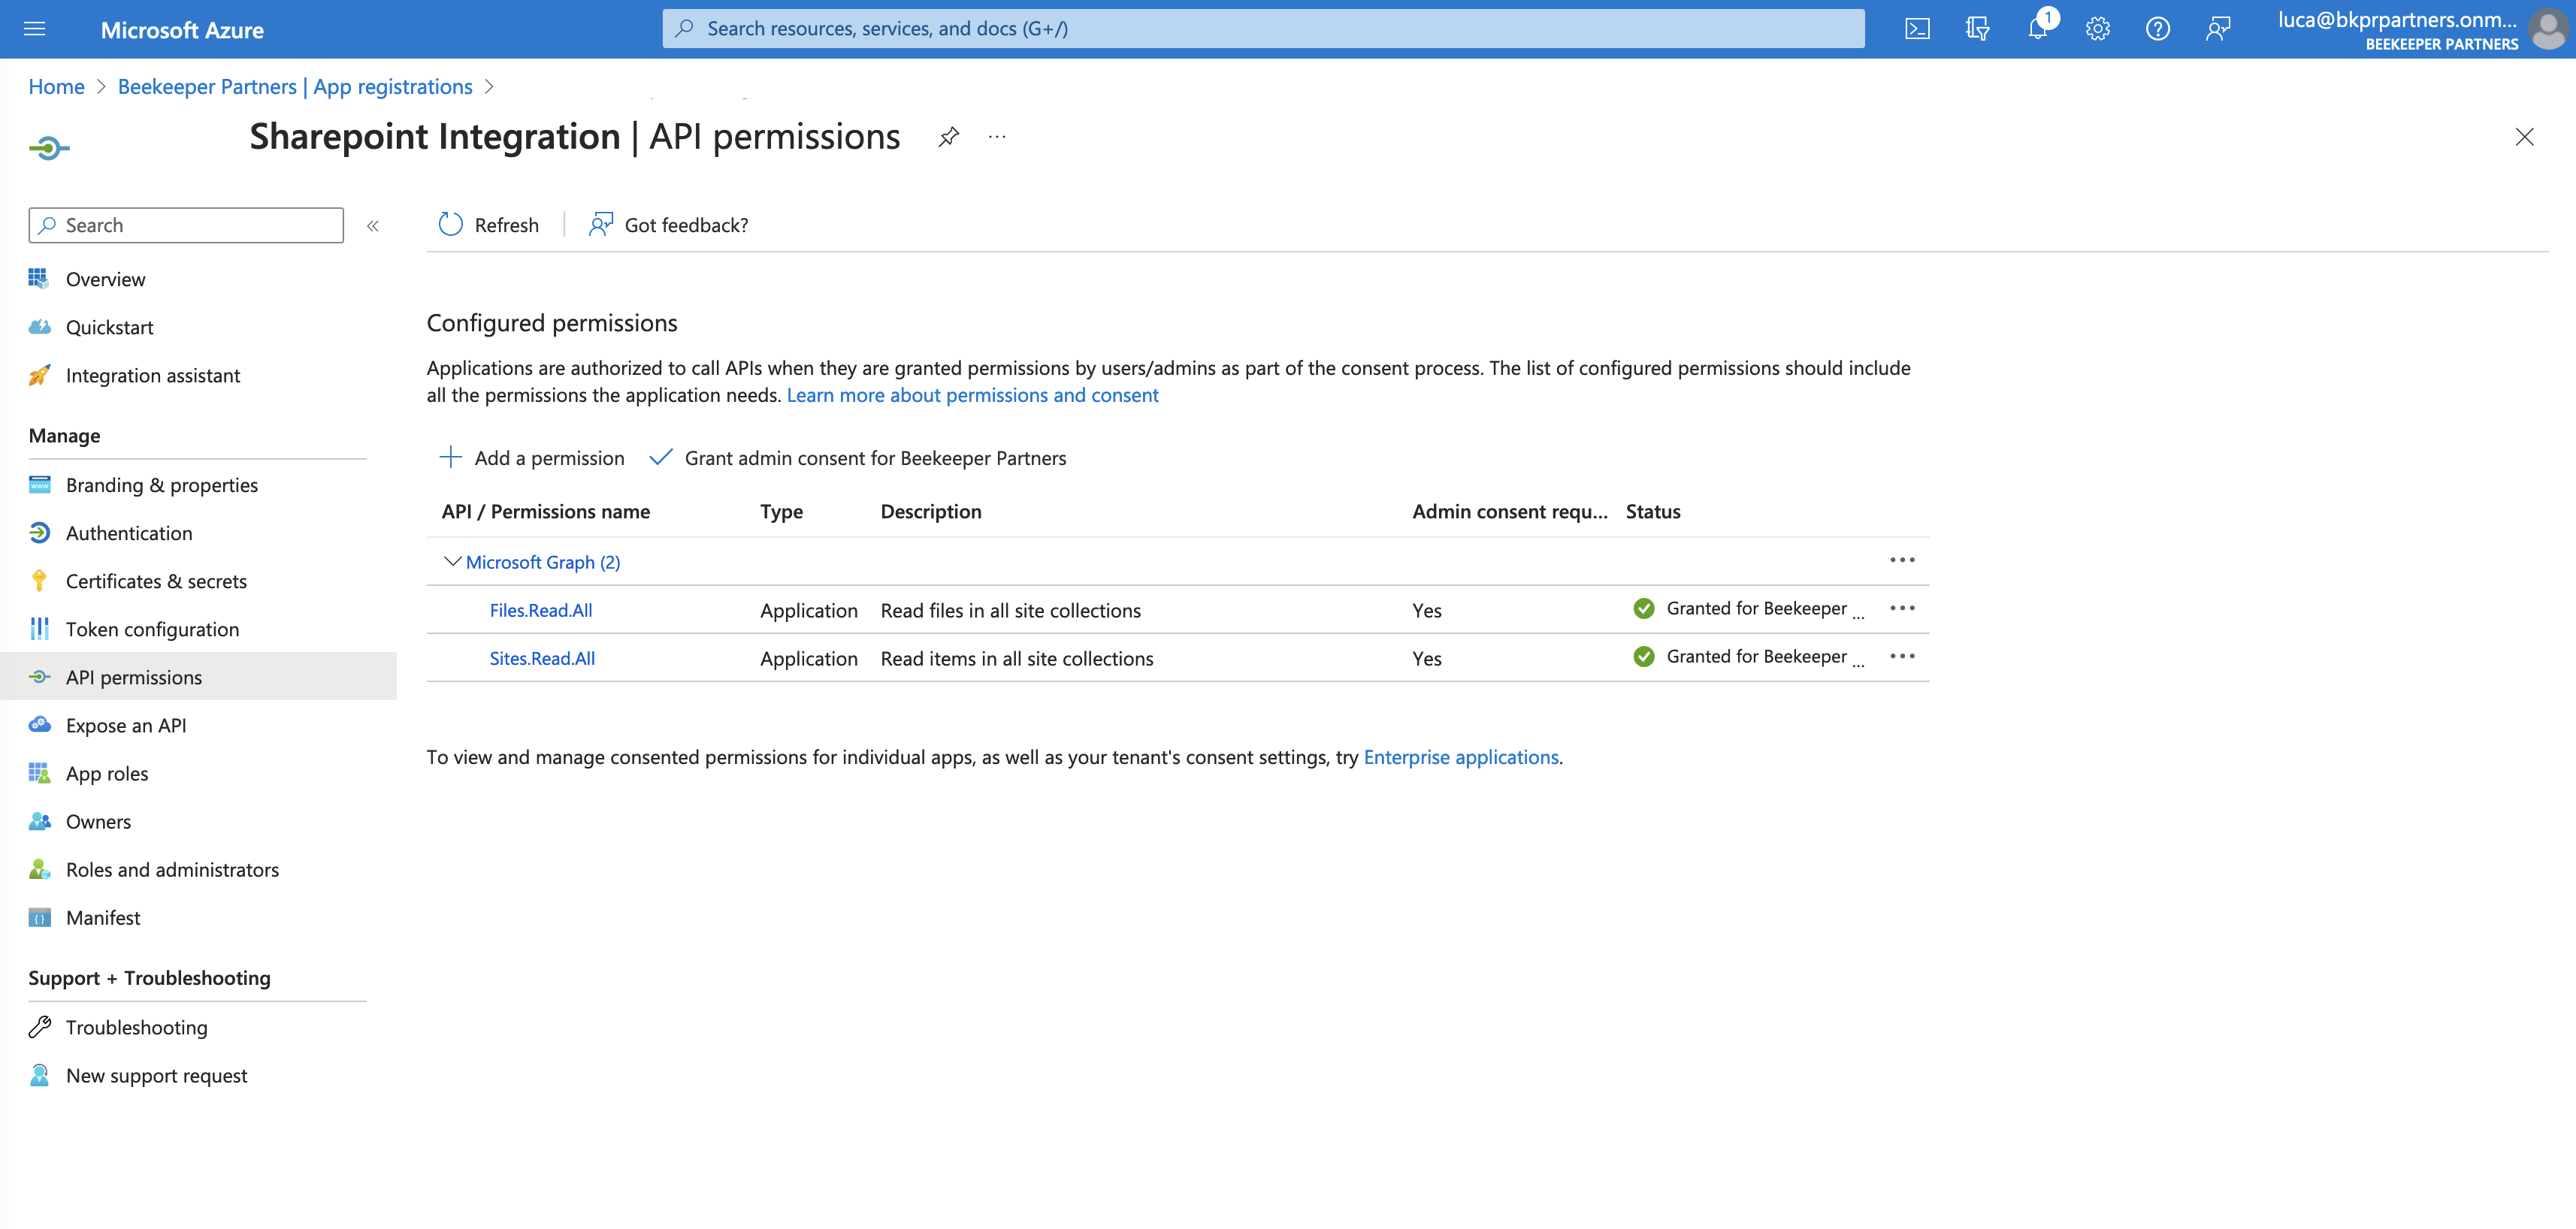Open the directories and subscriptions filter icon
Viewport: 2576px width, 1229px height.
[1977, 29]
